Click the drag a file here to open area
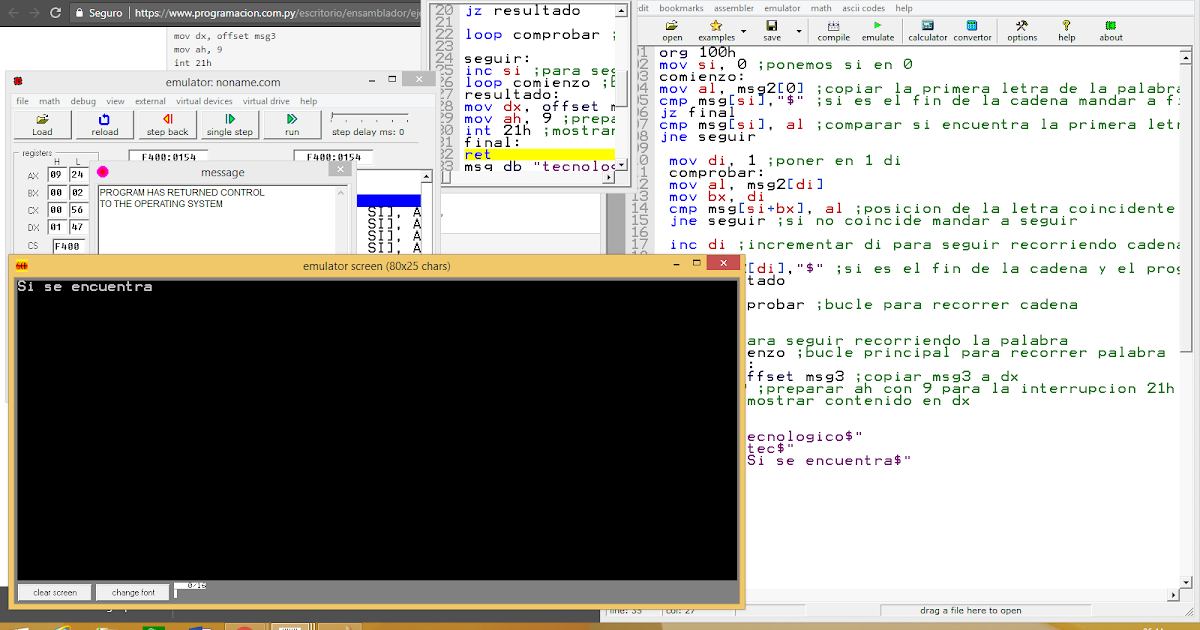 (x=970, y=610)
